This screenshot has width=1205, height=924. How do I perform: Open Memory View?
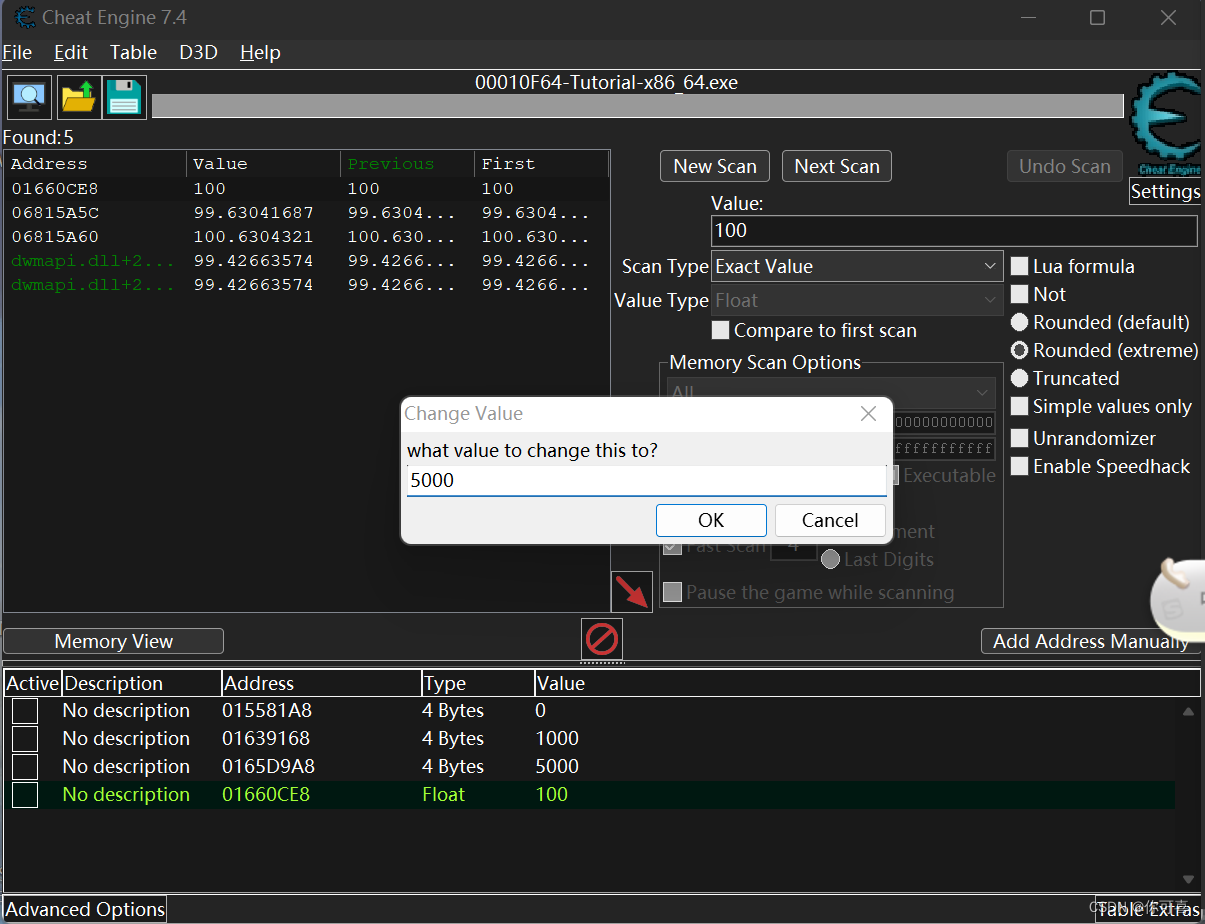(x=114, y=641)
